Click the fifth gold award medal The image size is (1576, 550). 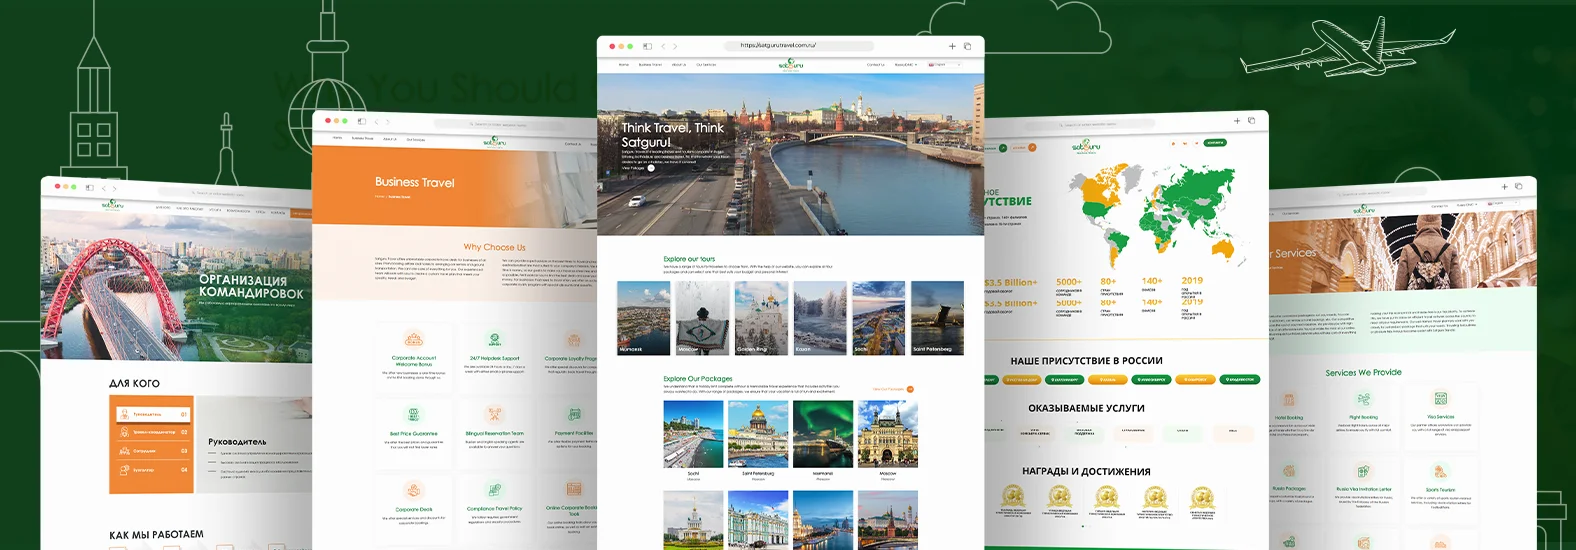[x=1201, y=496]
